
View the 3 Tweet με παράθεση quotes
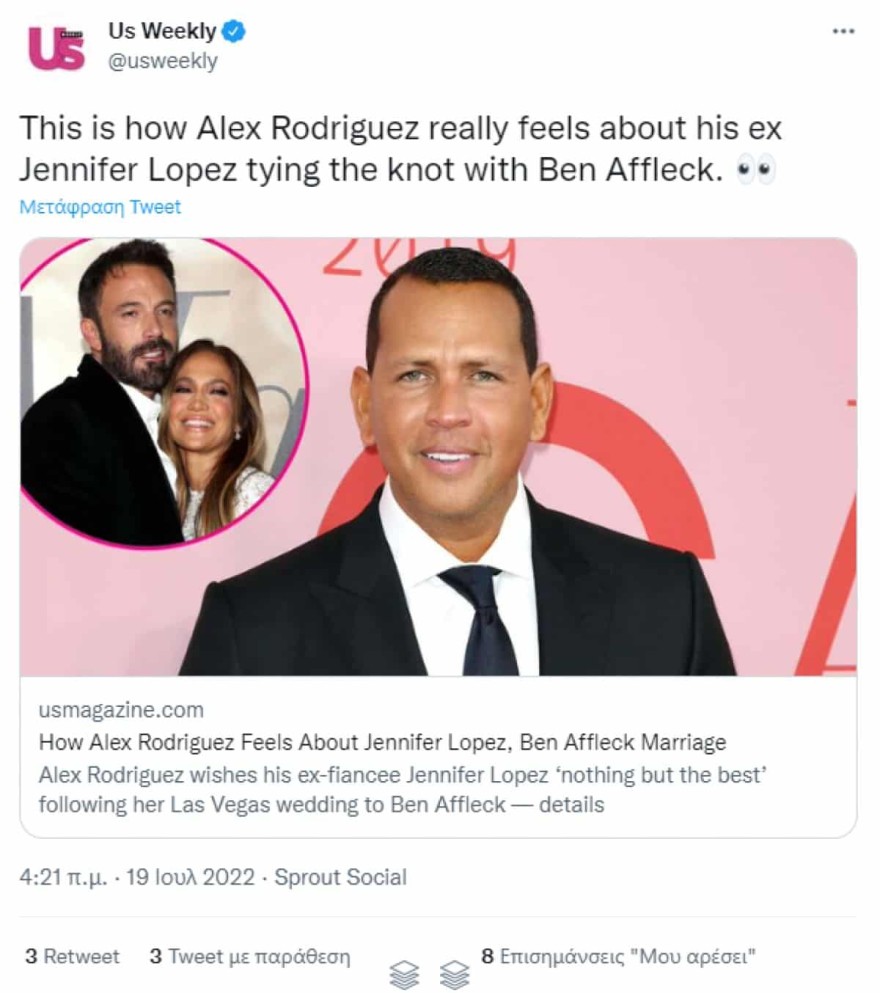point(250,956)
